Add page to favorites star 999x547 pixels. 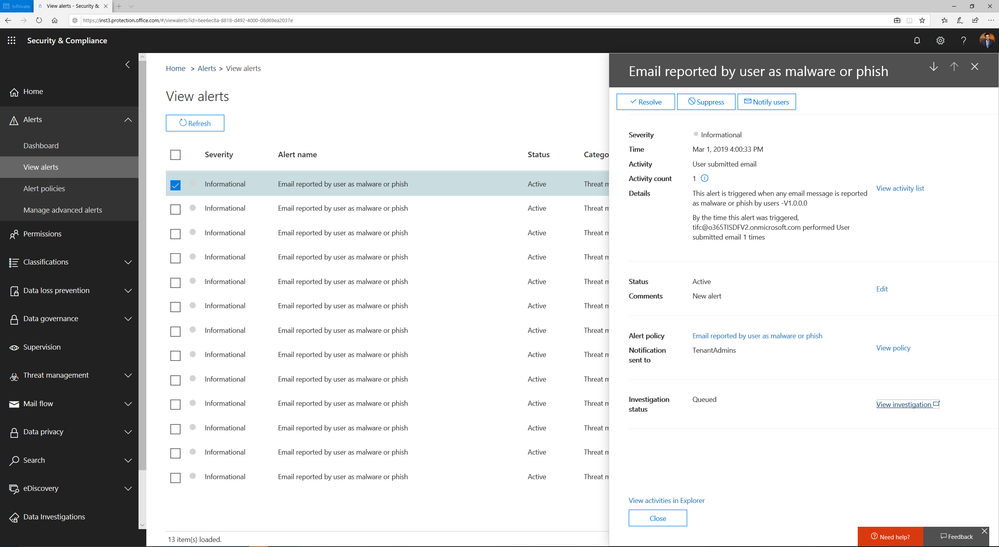pos(922,20)
